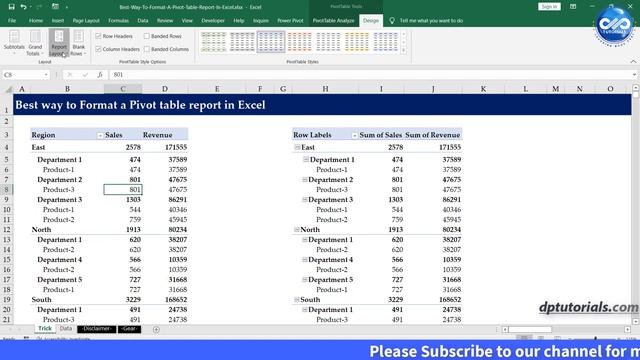Viewport: 640px width, 360px height.
Task: Enable the Banded Columns checkbox
Action: (147, 49)
